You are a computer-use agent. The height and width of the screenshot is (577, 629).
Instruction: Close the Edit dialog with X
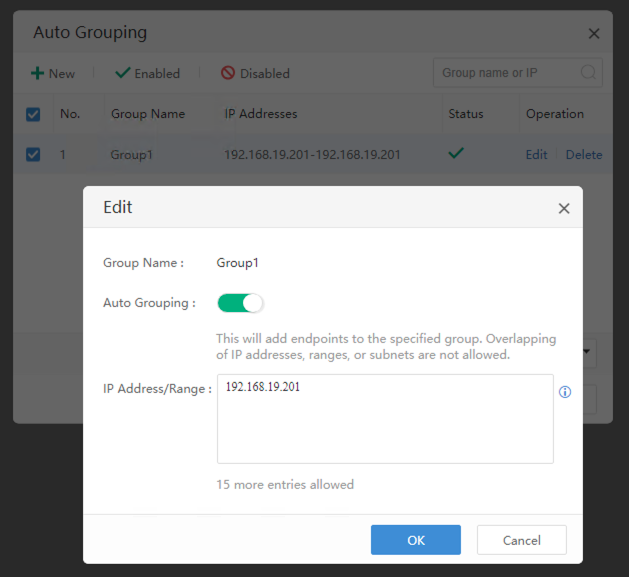(x=564, y=208)
